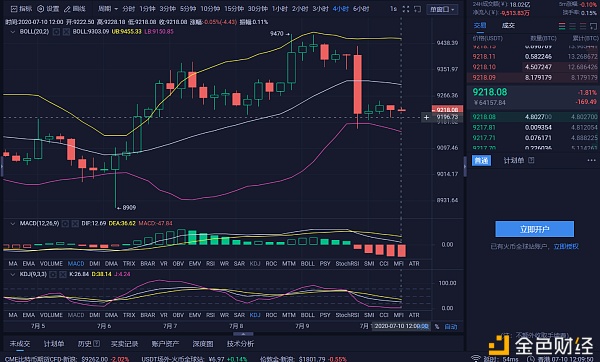Select the 分时 time-sharing view
Viewport: 600px width, 362px height.
(x=129, y=8)
